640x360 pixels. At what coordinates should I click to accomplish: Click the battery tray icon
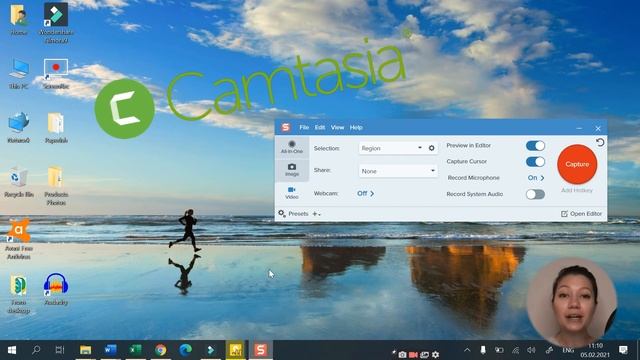tap(499, 350)
